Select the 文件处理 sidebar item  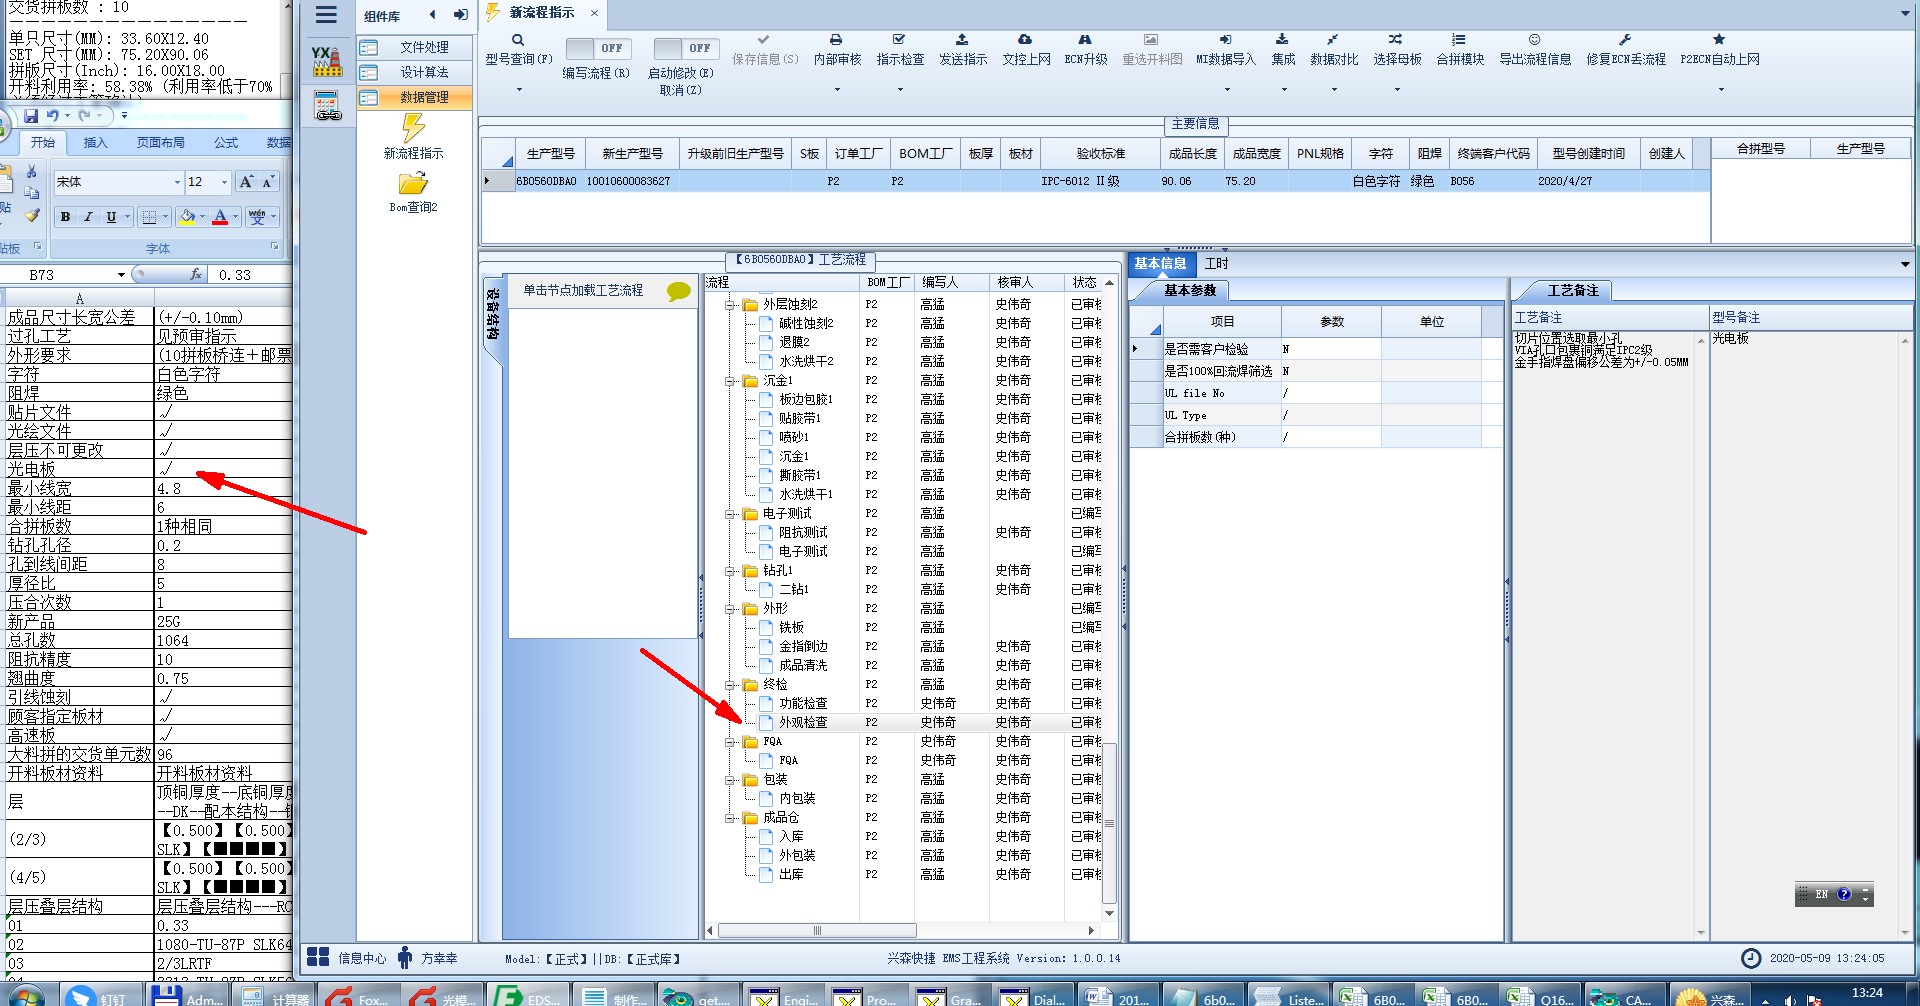(413, 47)
